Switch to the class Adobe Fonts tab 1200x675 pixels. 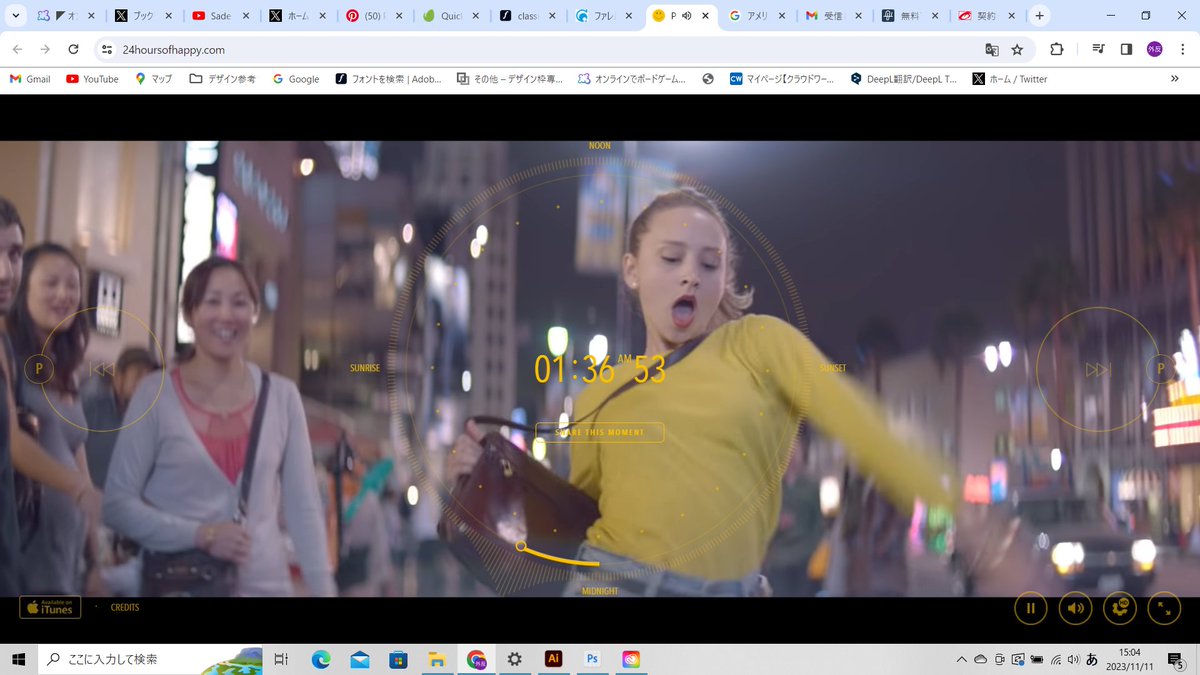(x=528, y=16)
